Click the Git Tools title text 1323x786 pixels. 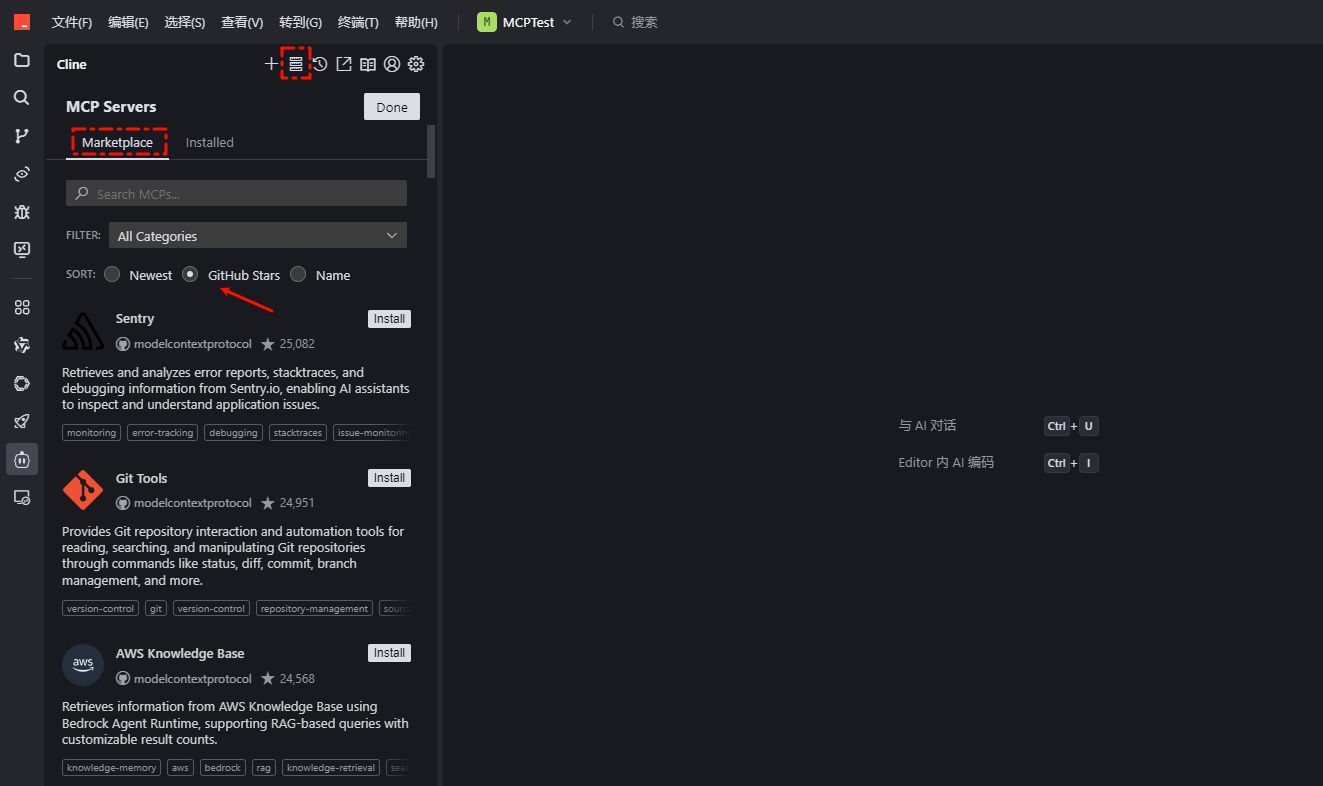[142, 478]
